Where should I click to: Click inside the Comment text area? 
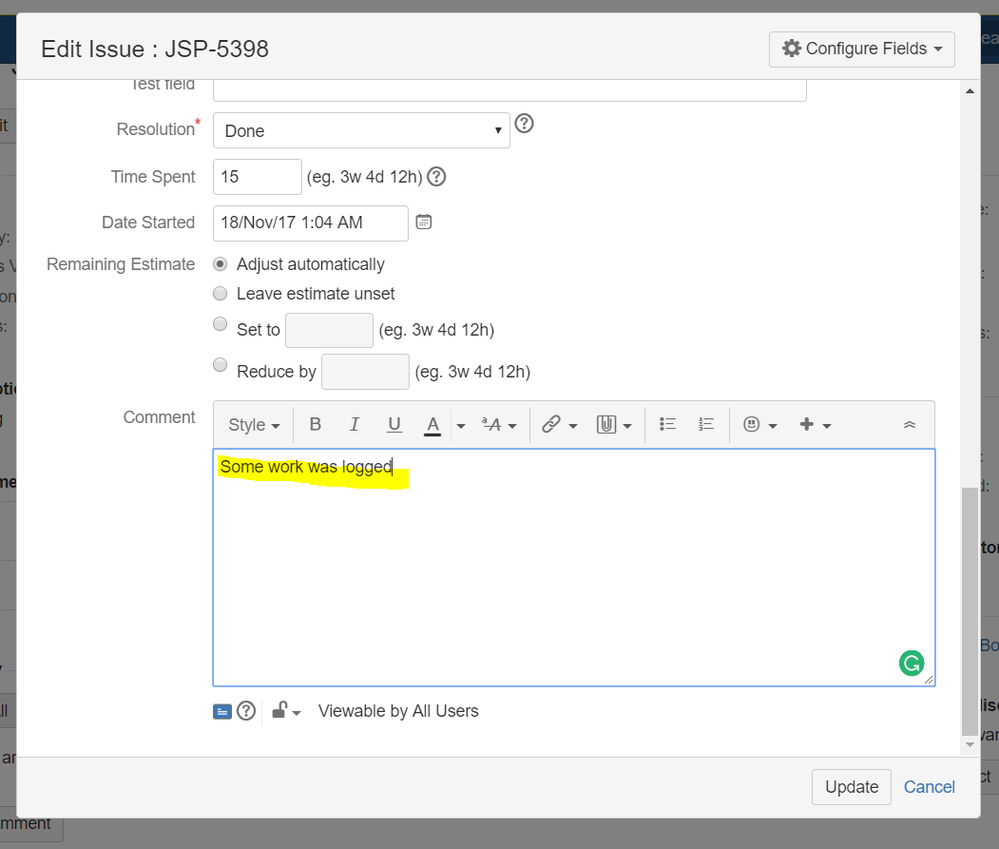click(x=573, y=567)
